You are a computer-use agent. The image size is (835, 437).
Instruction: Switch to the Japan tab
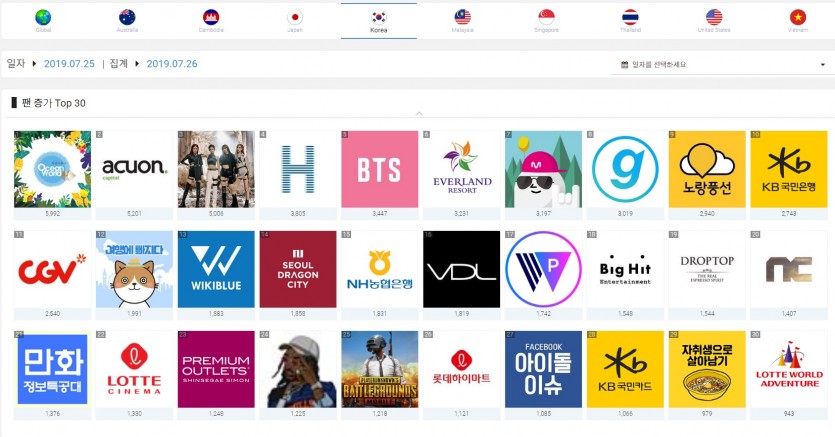point(295,19)
